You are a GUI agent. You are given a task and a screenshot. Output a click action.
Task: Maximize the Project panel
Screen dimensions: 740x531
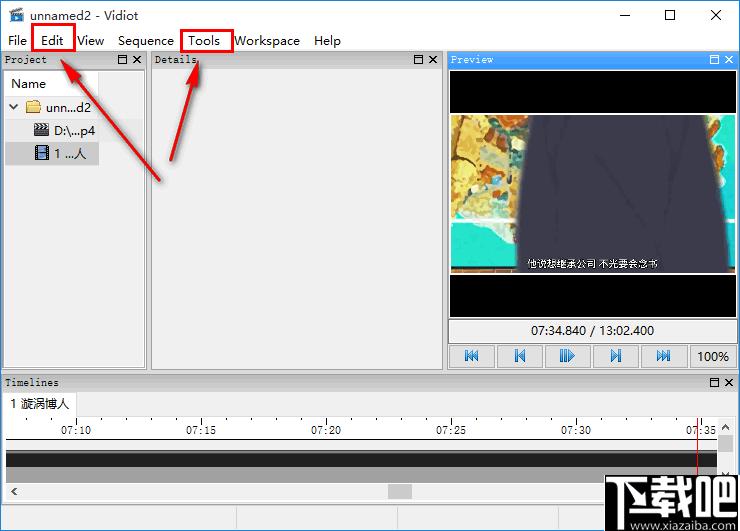click(x=122, y=59)
